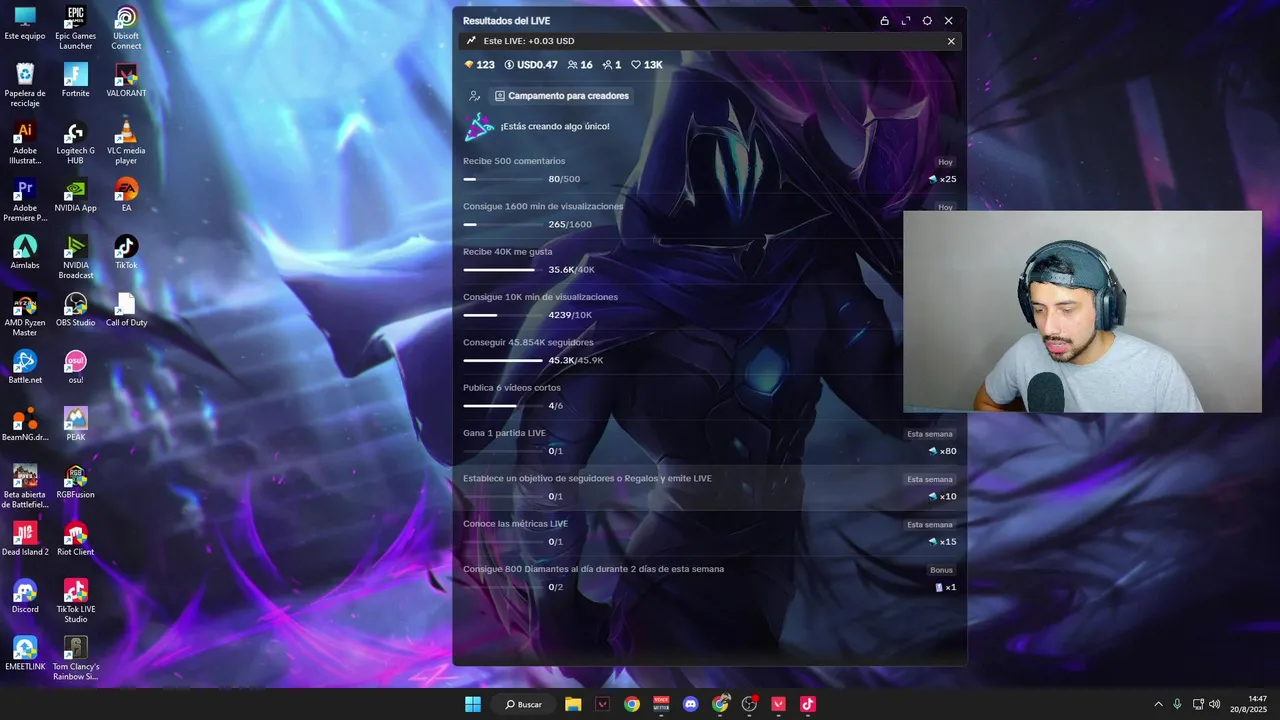Select 'Consigue 10K min de visualizaciones' task

coord(710,306)
